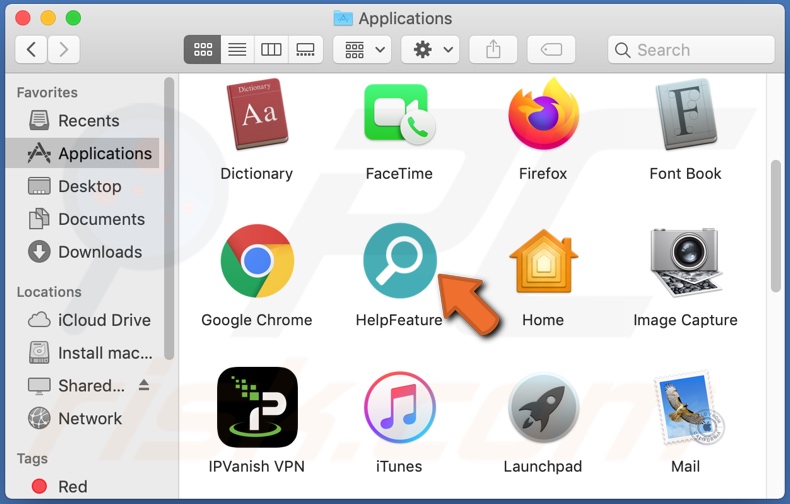Select the IPVanish VPN app icon
The height and width of the screenshot is (504, 790).
[x=257, y=407]
